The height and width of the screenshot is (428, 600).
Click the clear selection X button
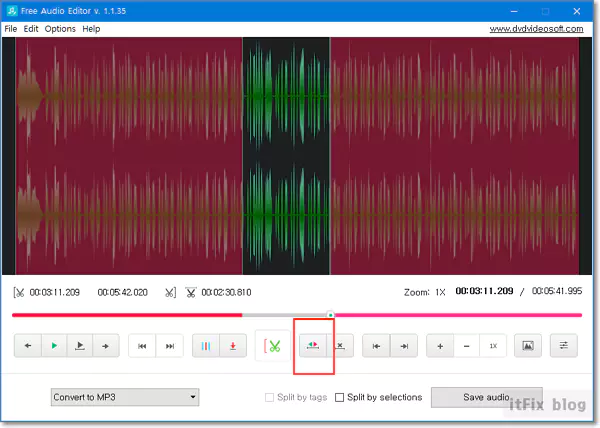(x=340, y=346)
